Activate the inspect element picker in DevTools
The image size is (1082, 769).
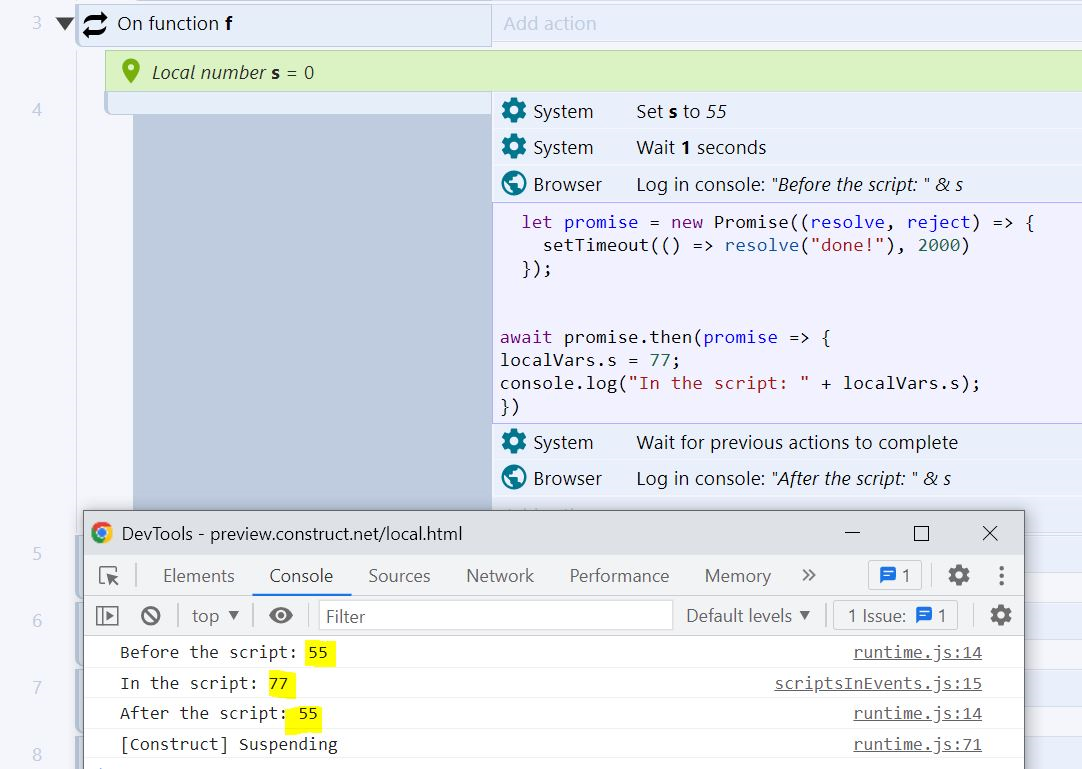click(x=108, y=575)
